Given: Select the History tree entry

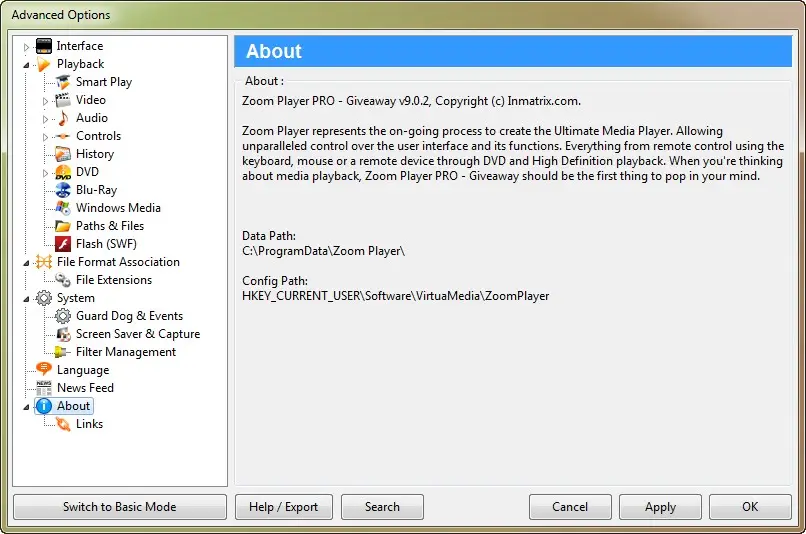Looking at the screenshot, I should pyautogui.click(x=95, y=154).
